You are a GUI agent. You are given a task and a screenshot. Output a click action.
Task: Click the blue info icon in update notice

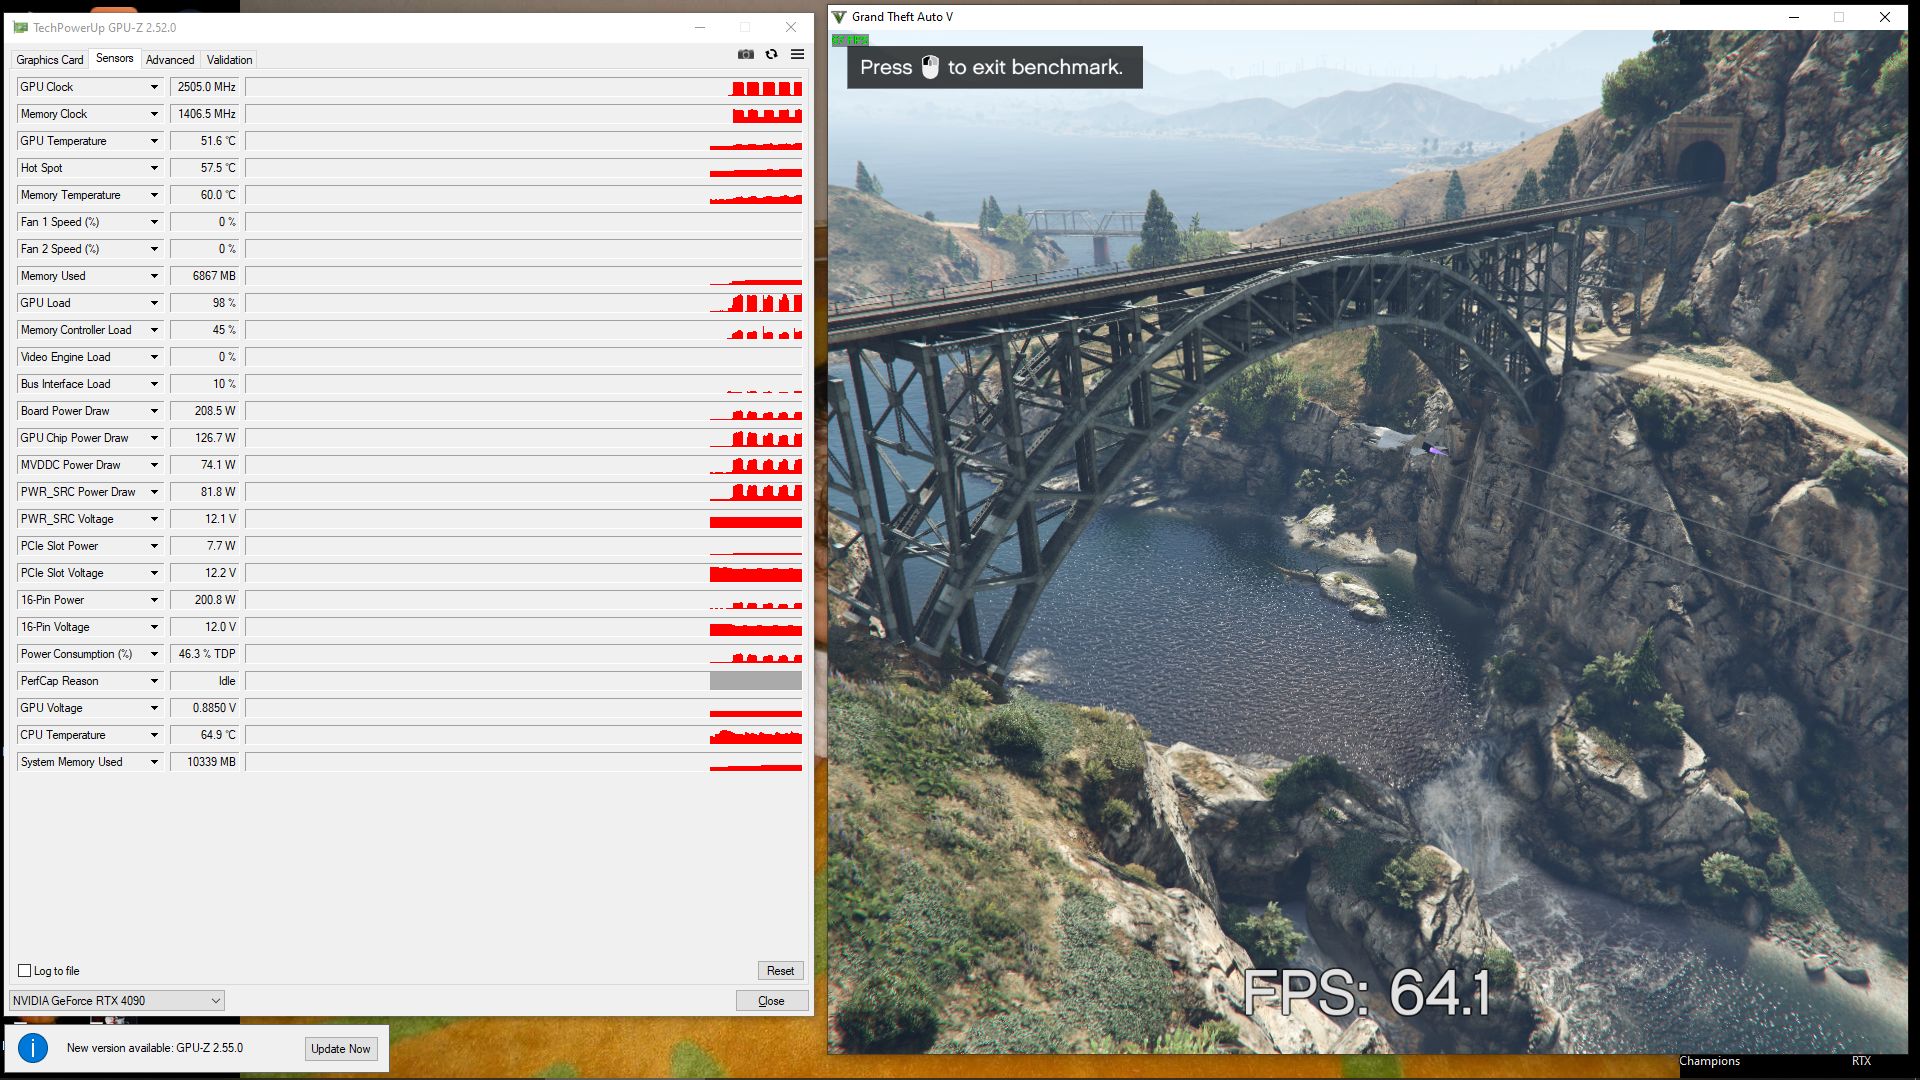(33, 1048)
